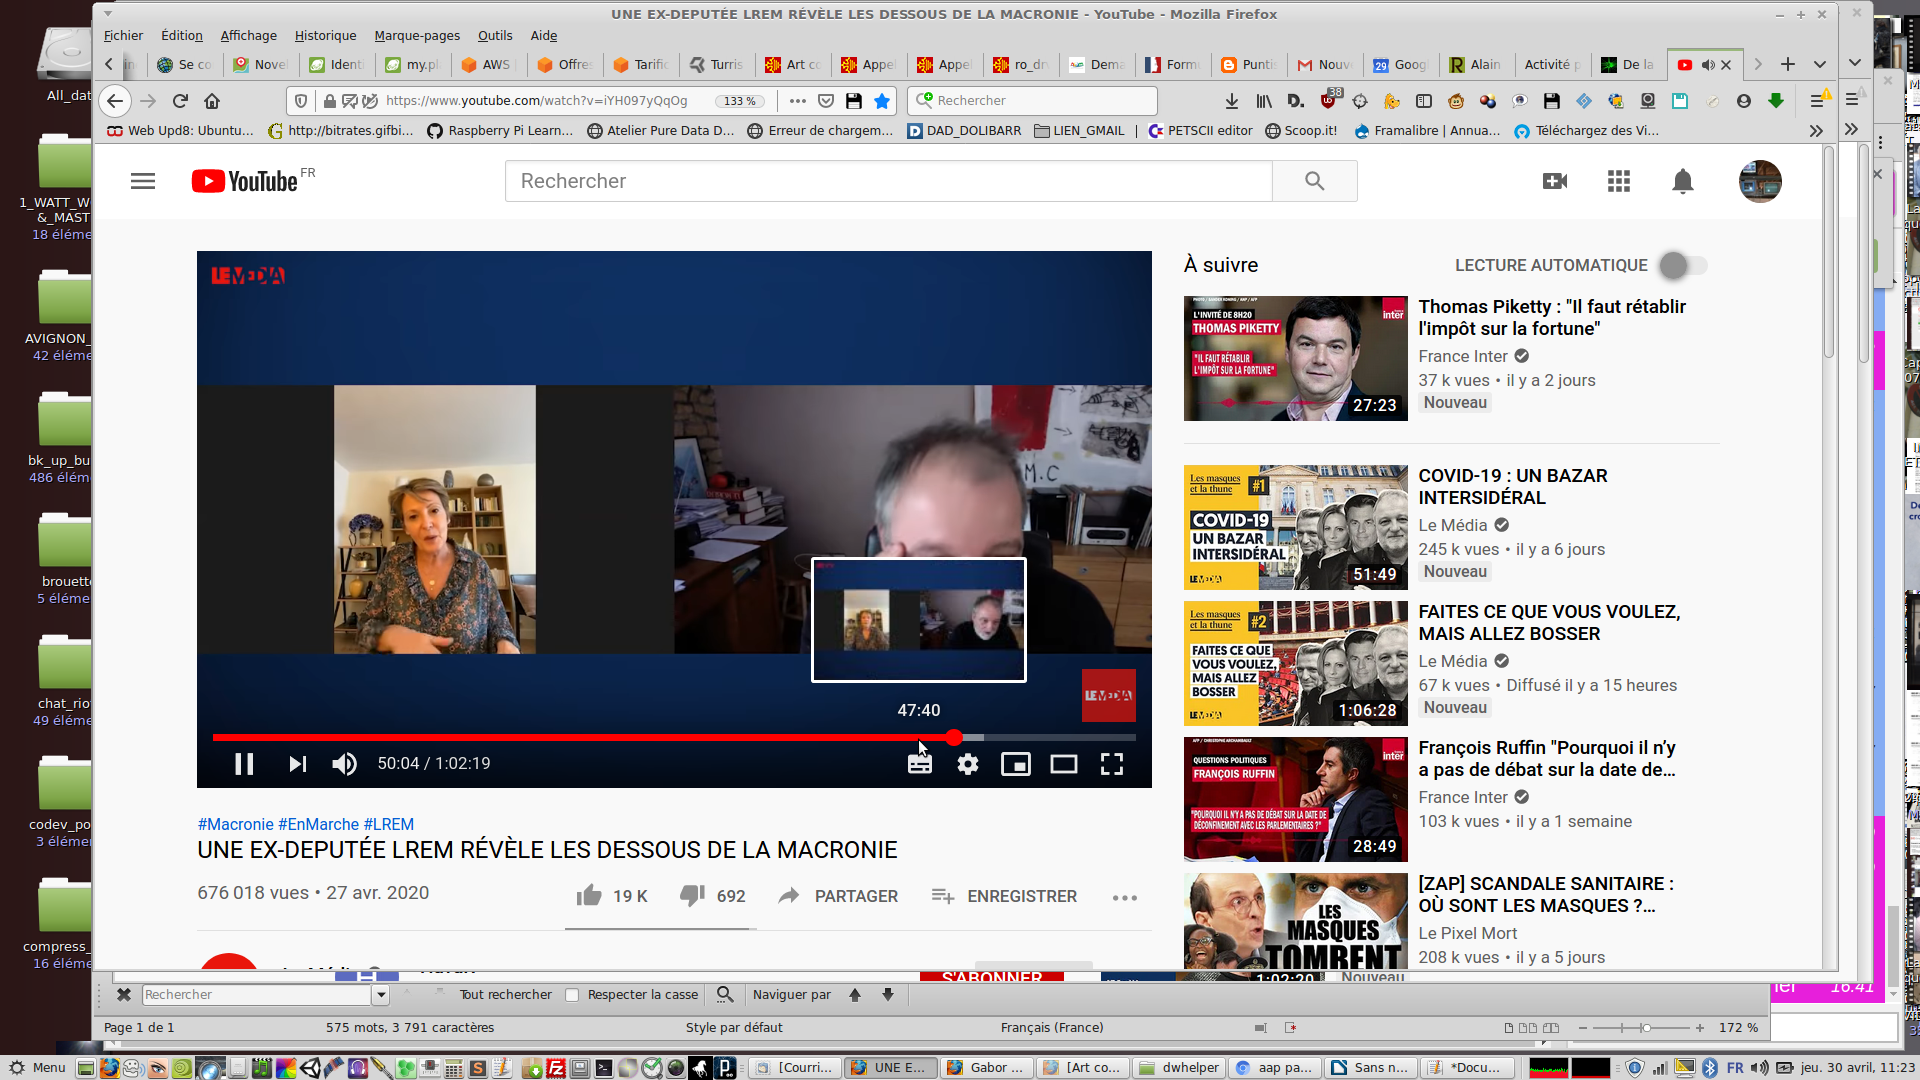Open the Marque-pages menu

tap(417, 35)
